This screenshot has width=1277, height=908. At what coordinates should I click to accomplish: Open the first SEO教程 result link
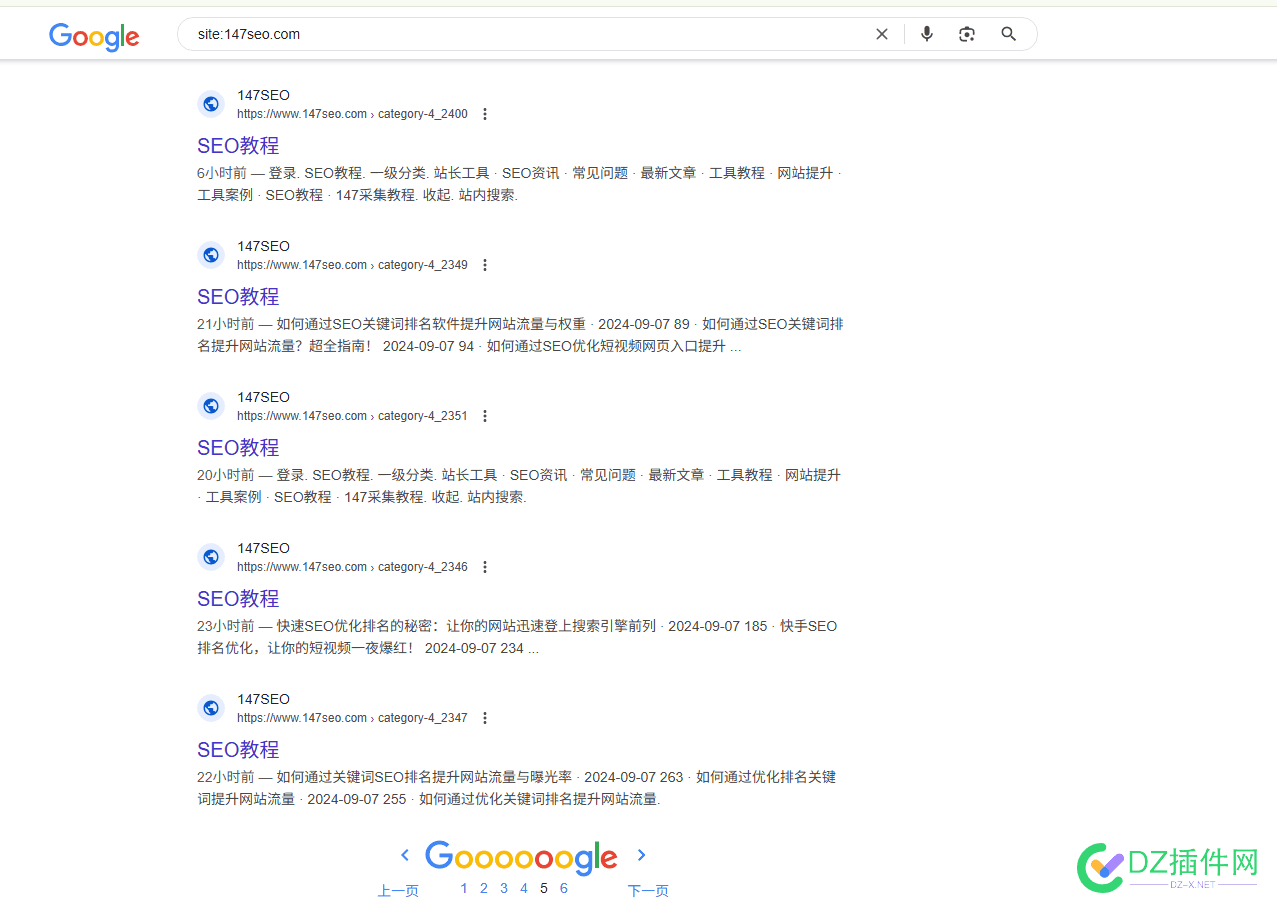coord(238,145)
